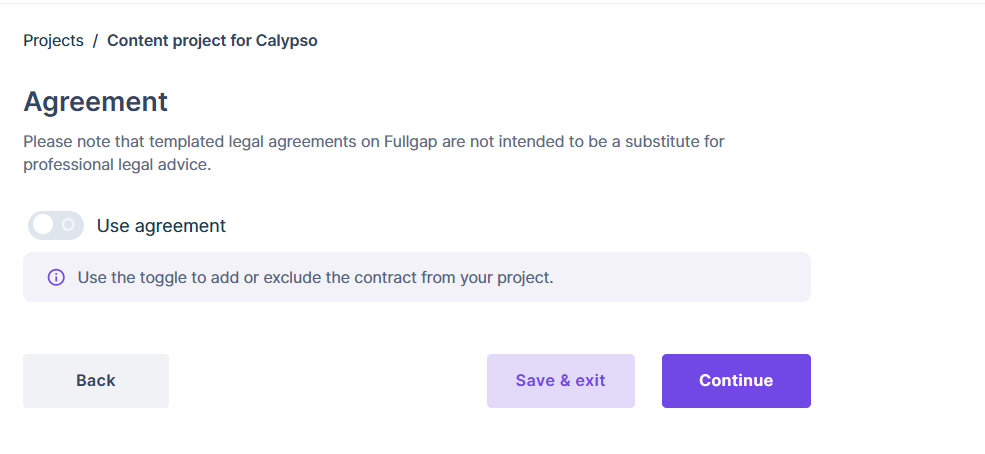Click the Save & exit button
The height and width of the screenshot is (454, 985).
click(x=560, y=381)
